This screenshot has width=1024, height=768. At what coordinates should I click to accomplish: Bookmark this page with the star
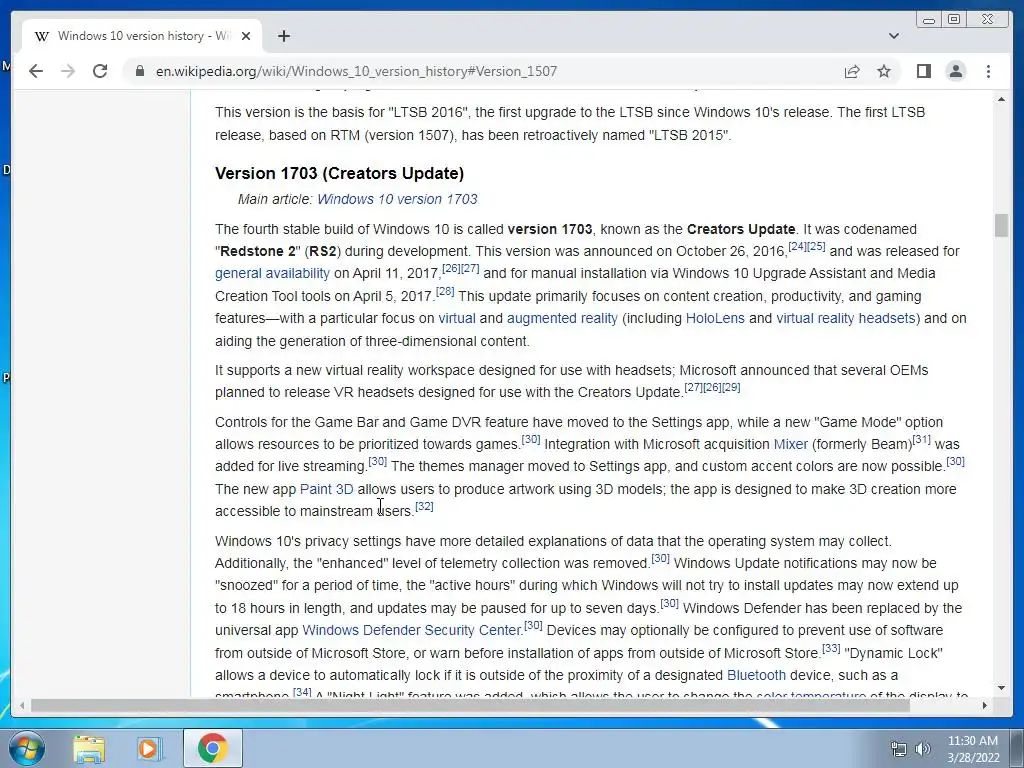884,71
